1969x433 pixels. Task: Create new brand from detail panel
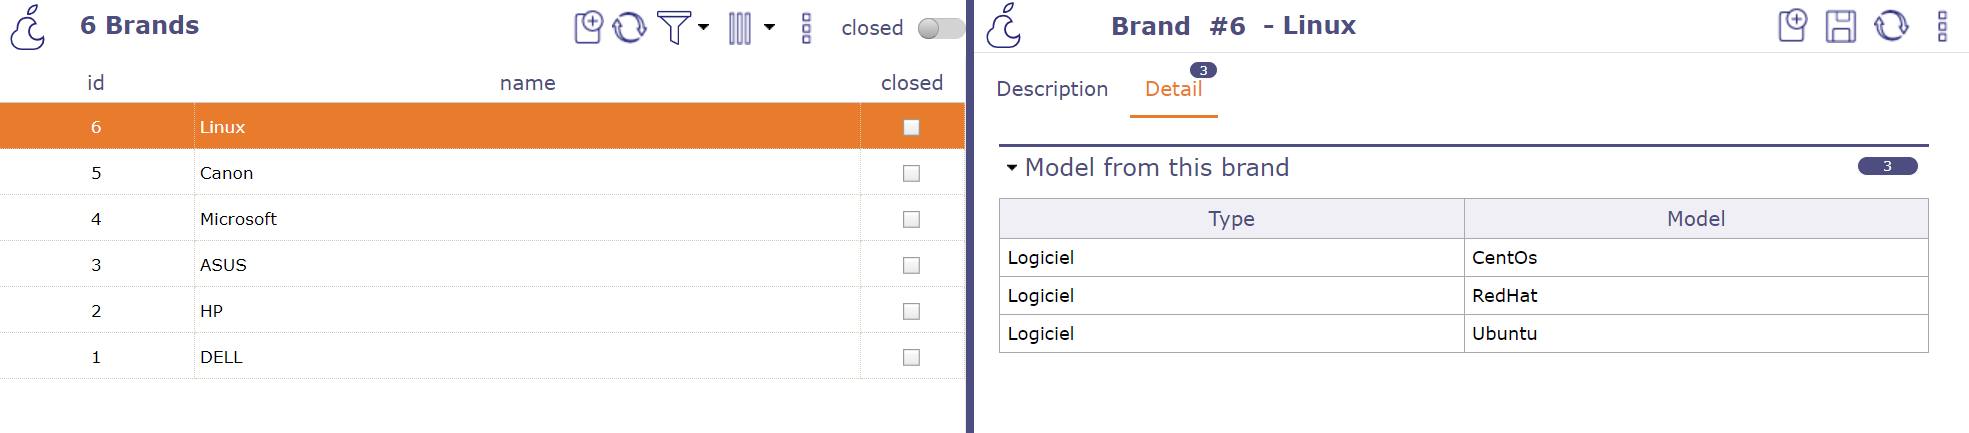coord(1793,26)
